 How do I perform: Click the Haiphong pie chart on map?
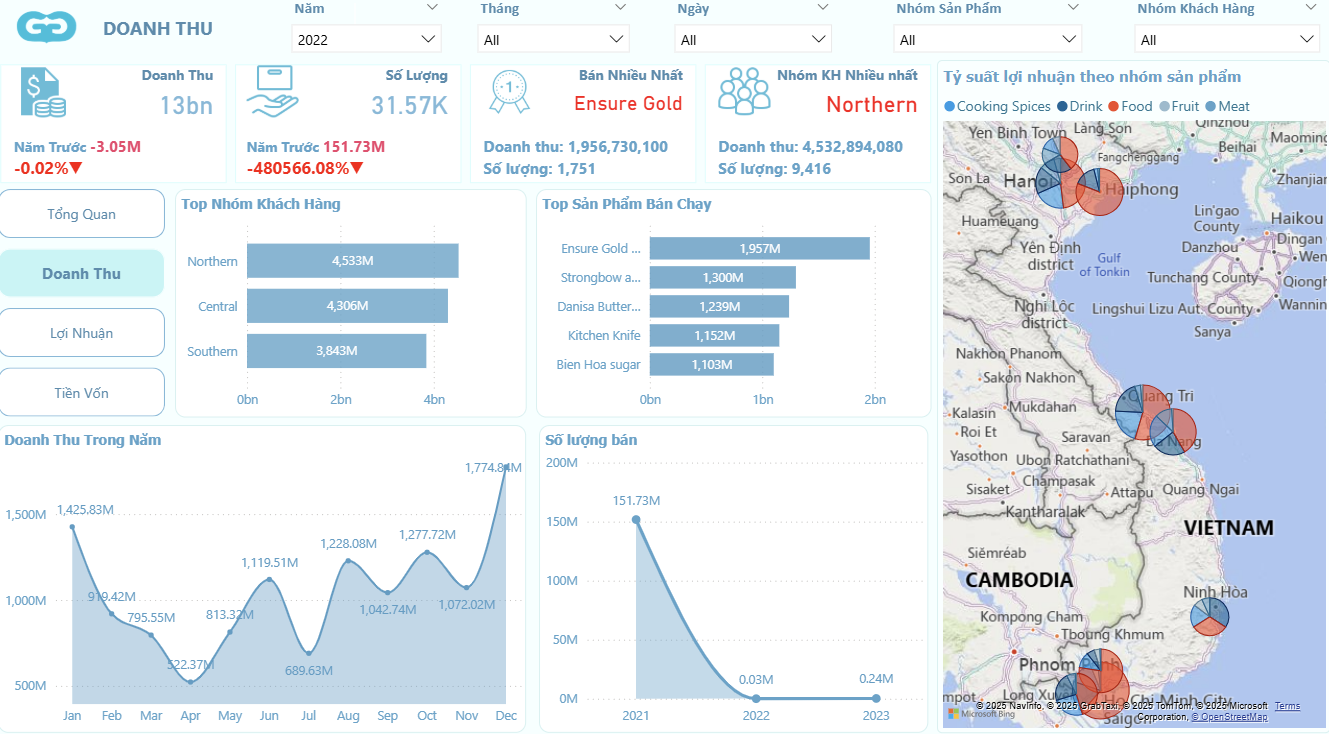coord(1100,192)
